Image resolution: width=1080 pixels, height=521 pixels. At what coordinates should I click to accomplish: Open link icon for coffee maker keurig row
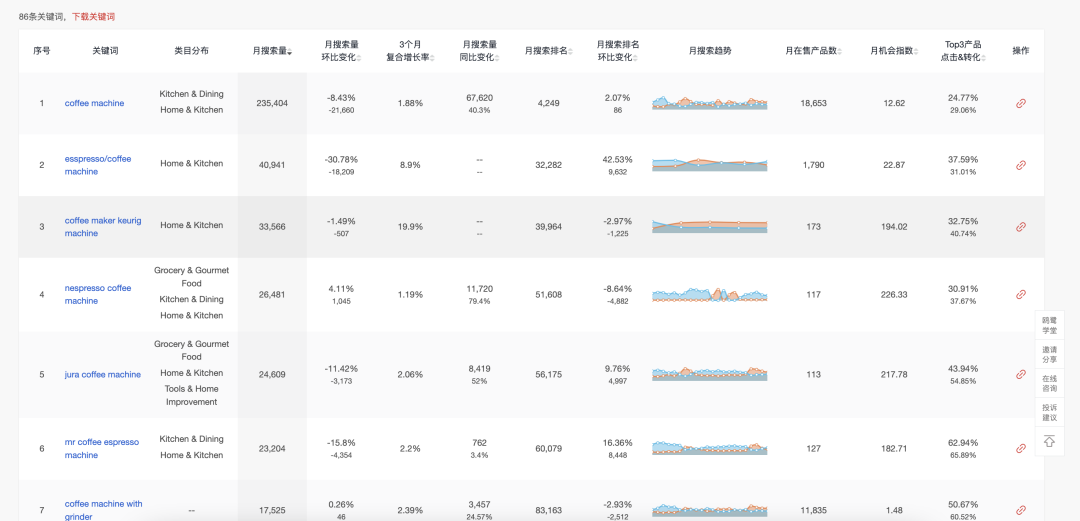[1021, 227]
